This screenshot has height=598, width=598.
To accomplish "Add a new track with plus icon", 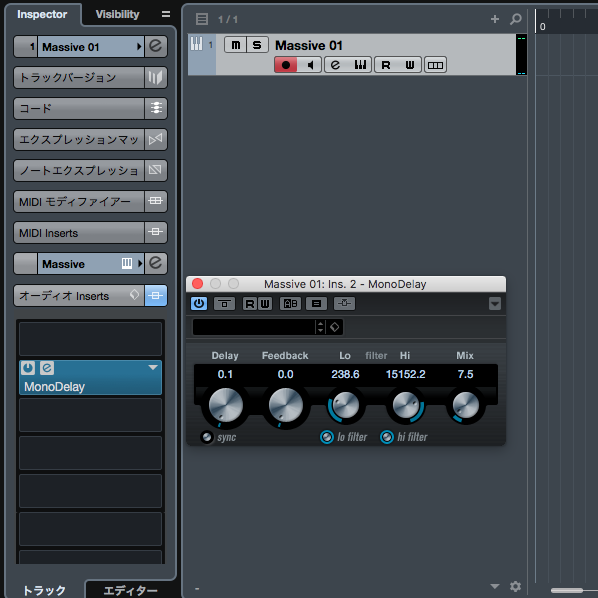I will tap(495, 19).
